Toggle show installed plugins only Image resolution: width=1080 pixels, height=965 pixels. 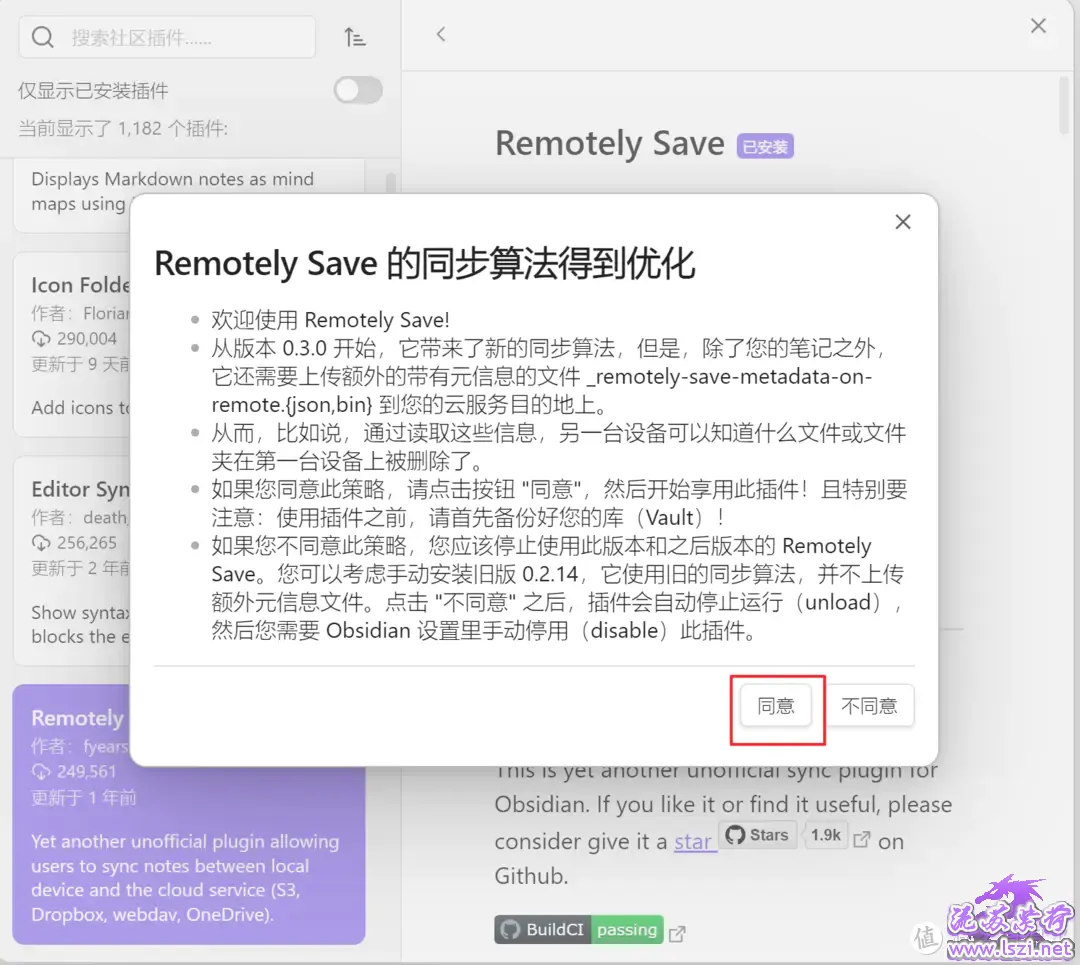click(x=358, y=90)
